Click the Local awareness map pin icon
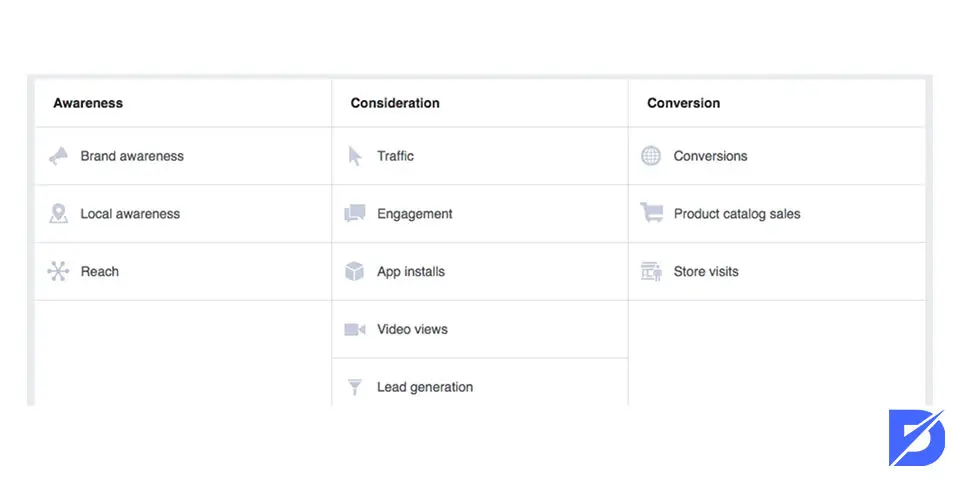This screenshot has height=480, width=960. pos(58,214)
